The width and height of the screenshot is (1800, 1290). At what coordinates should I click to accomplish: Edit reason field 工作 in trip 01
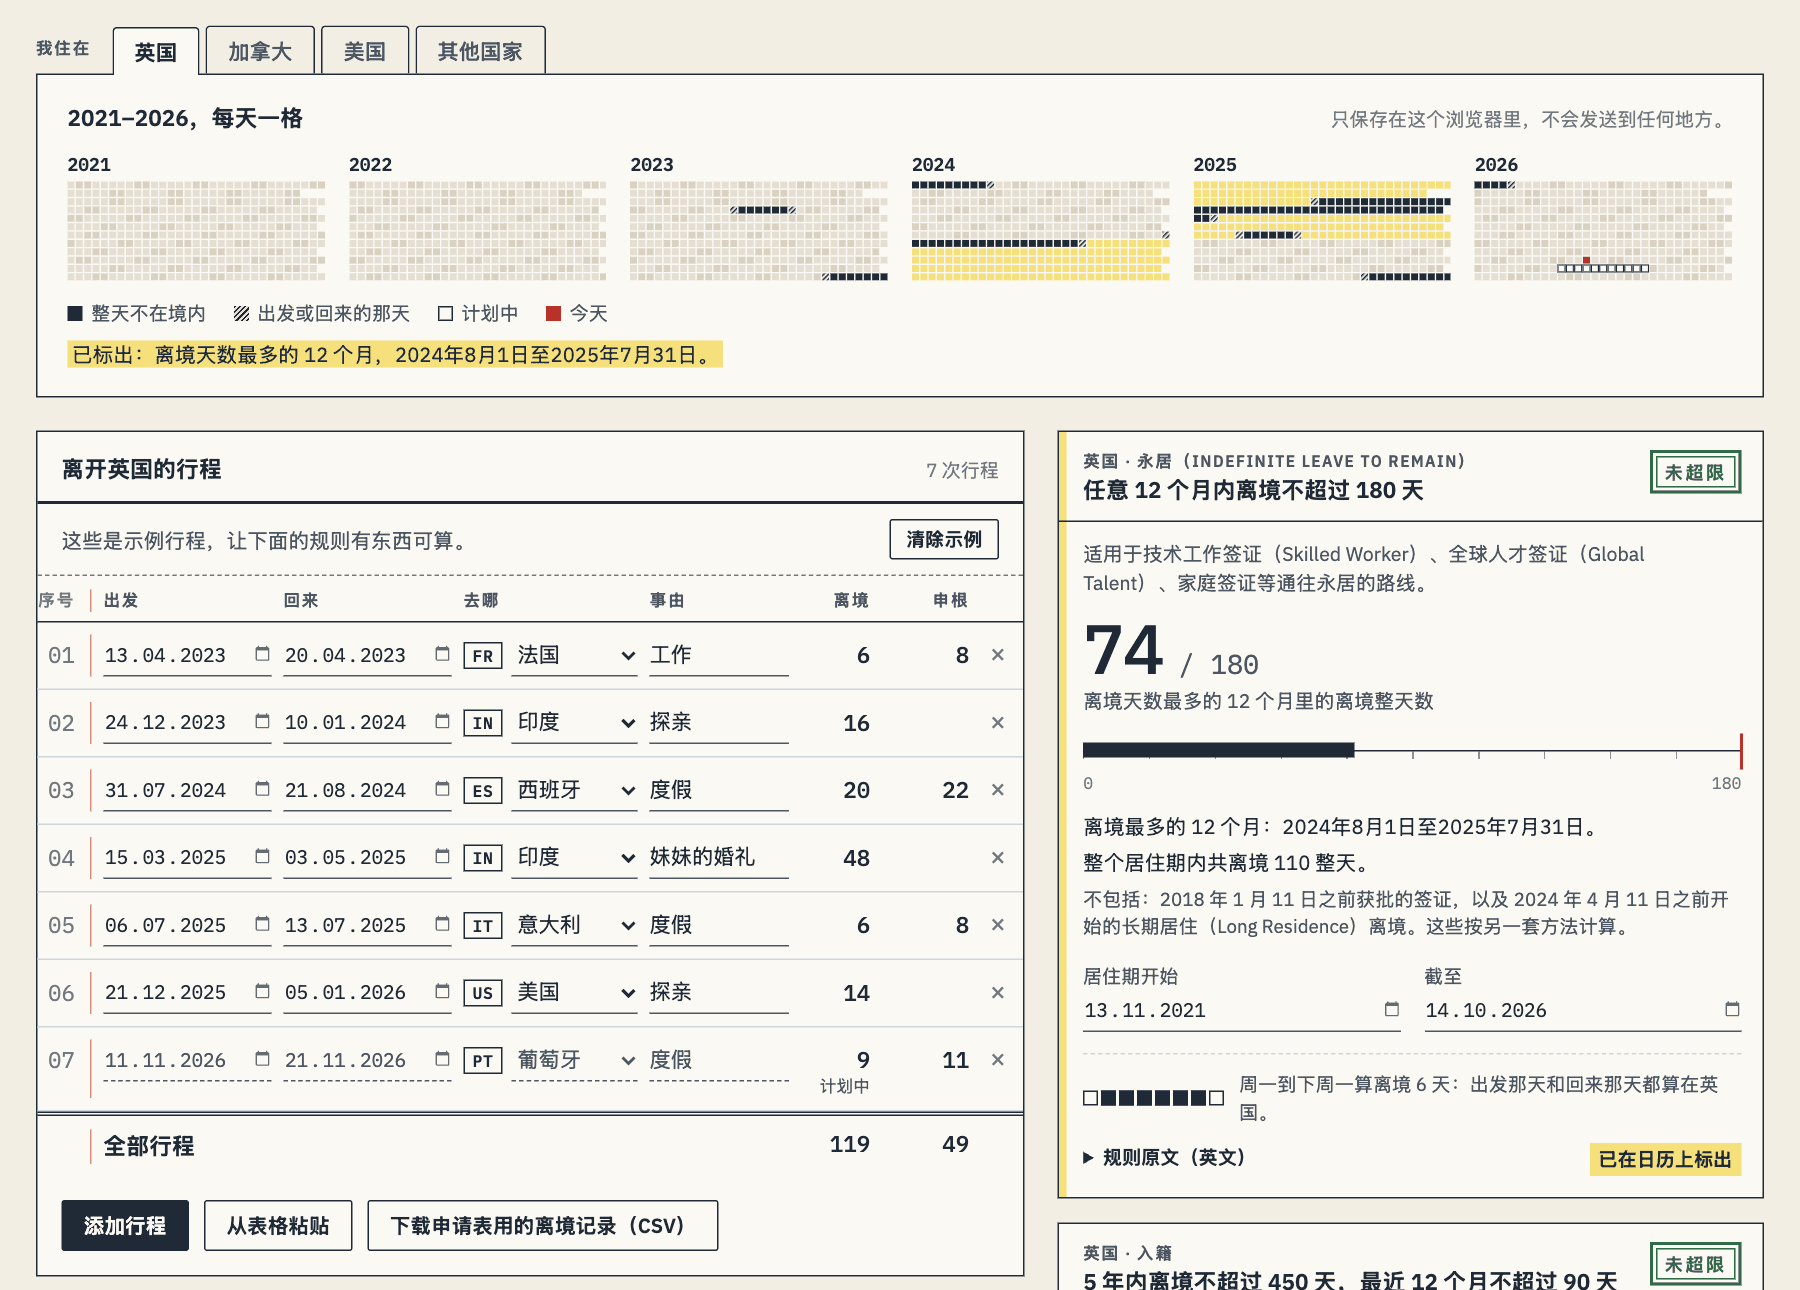click(719, 655)
